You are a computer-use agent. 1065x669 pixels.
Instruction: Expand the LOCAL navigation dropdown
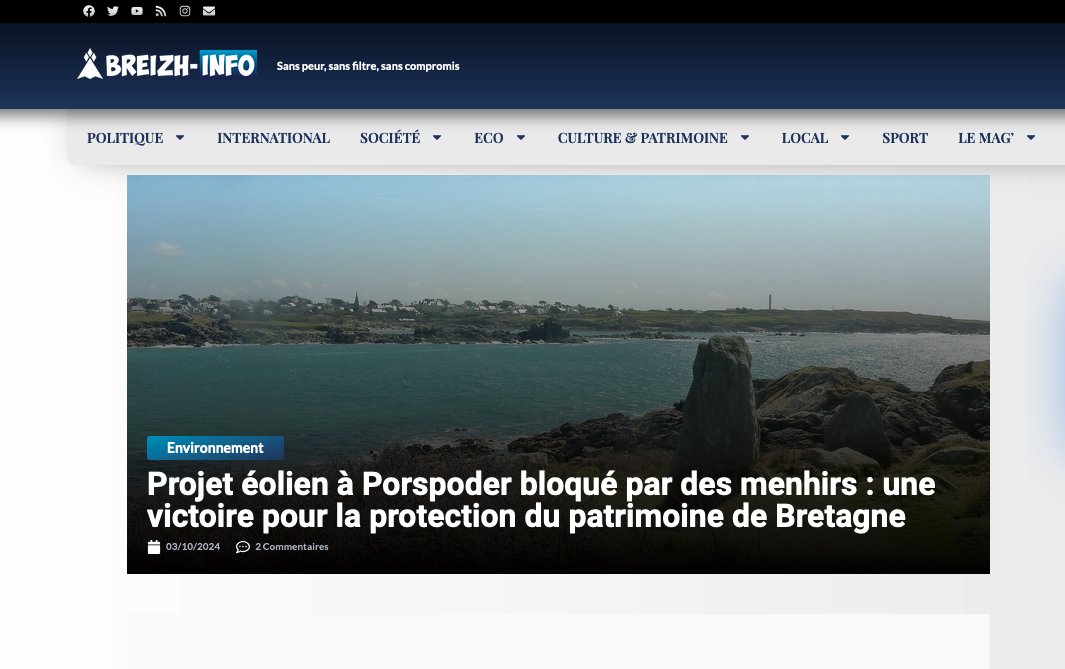coord(844,137)
